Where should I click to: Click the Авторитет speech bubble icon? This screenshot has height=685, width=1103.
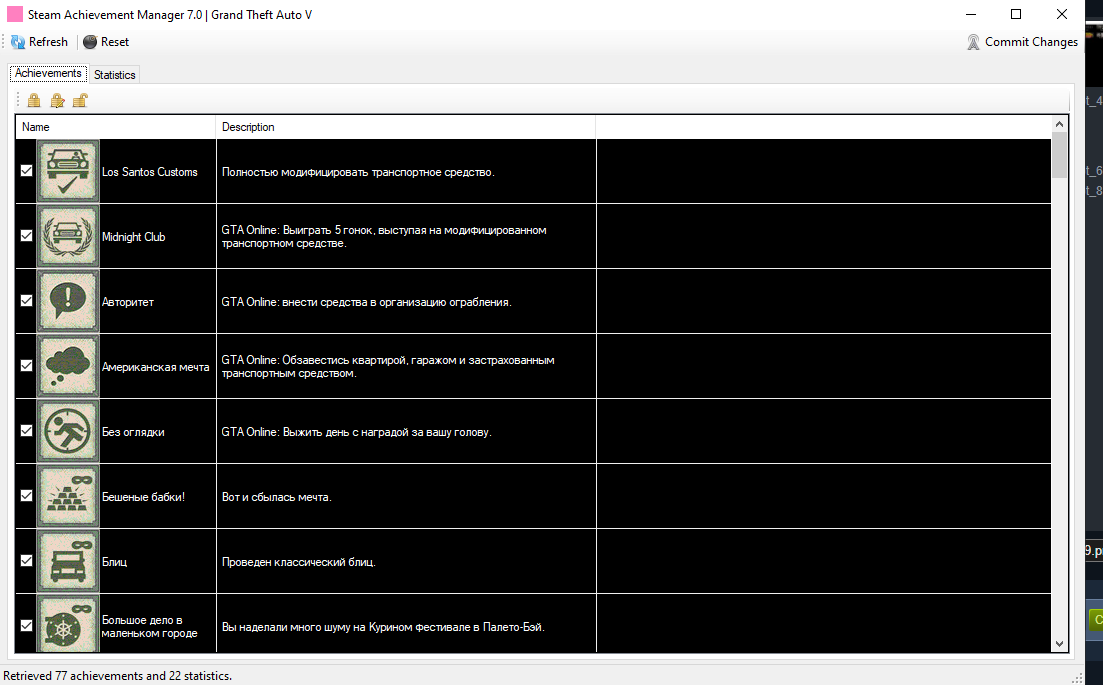[68, 301]
